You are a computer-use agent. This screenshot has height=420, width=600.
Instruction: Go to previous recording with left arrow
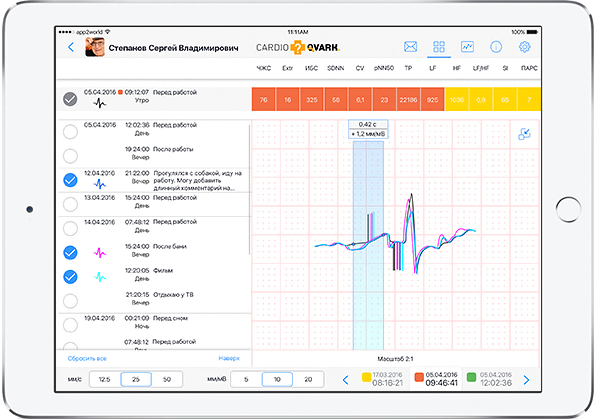click(346, 380)
